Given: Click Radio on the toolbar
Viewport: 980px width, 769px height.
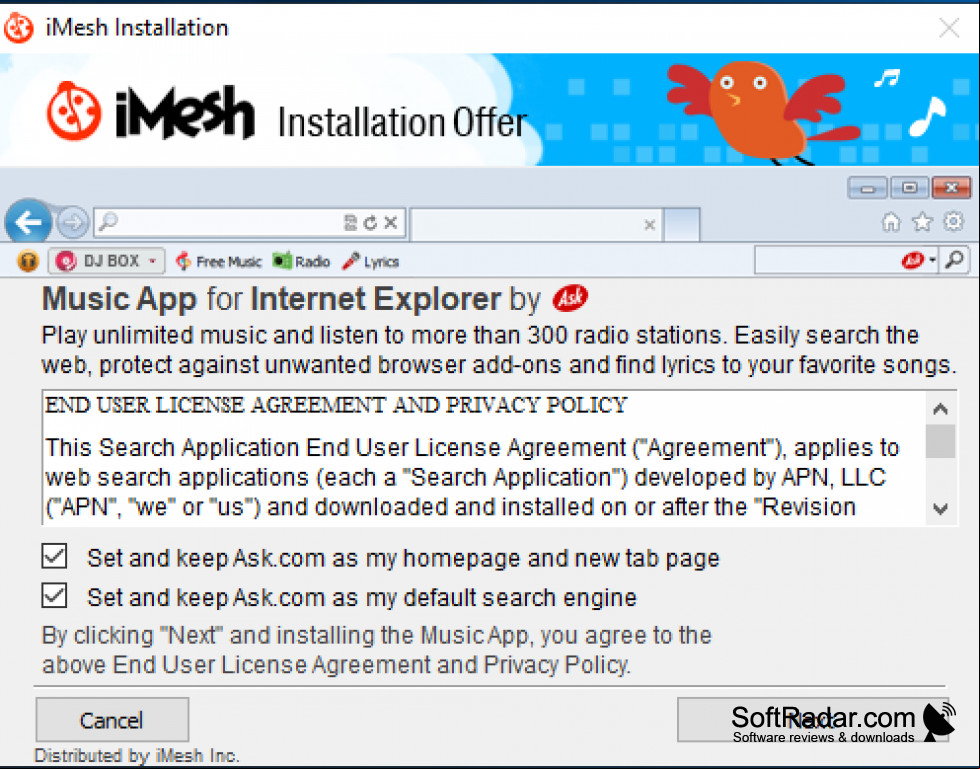Looking at the screenshot, I should [301, 261].
